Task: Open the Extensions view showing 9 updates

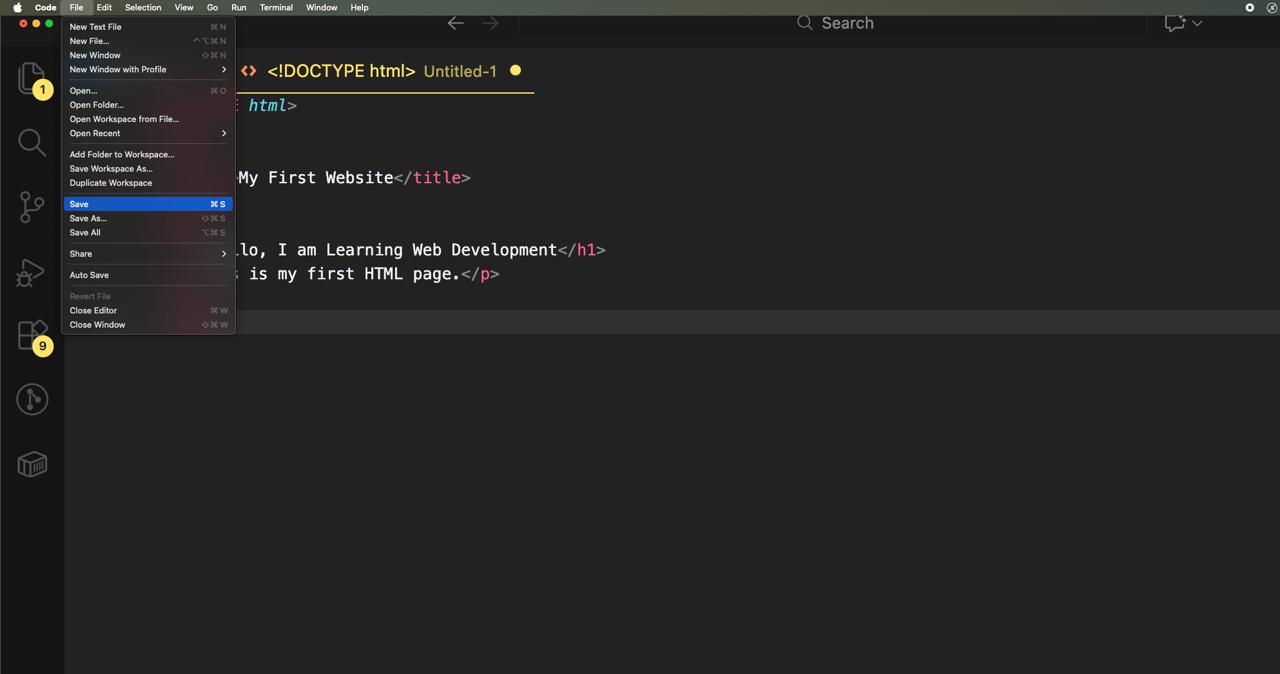Action: tap(32, 336)
